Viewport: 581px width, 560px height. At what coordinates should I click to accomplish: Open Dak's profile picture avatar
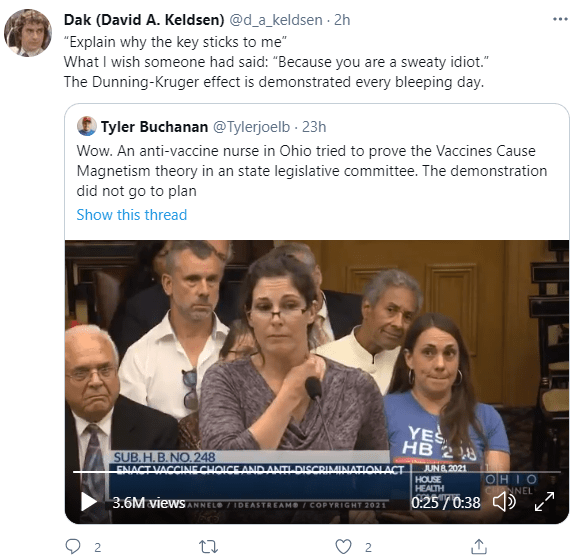click(x=28, y=33)
